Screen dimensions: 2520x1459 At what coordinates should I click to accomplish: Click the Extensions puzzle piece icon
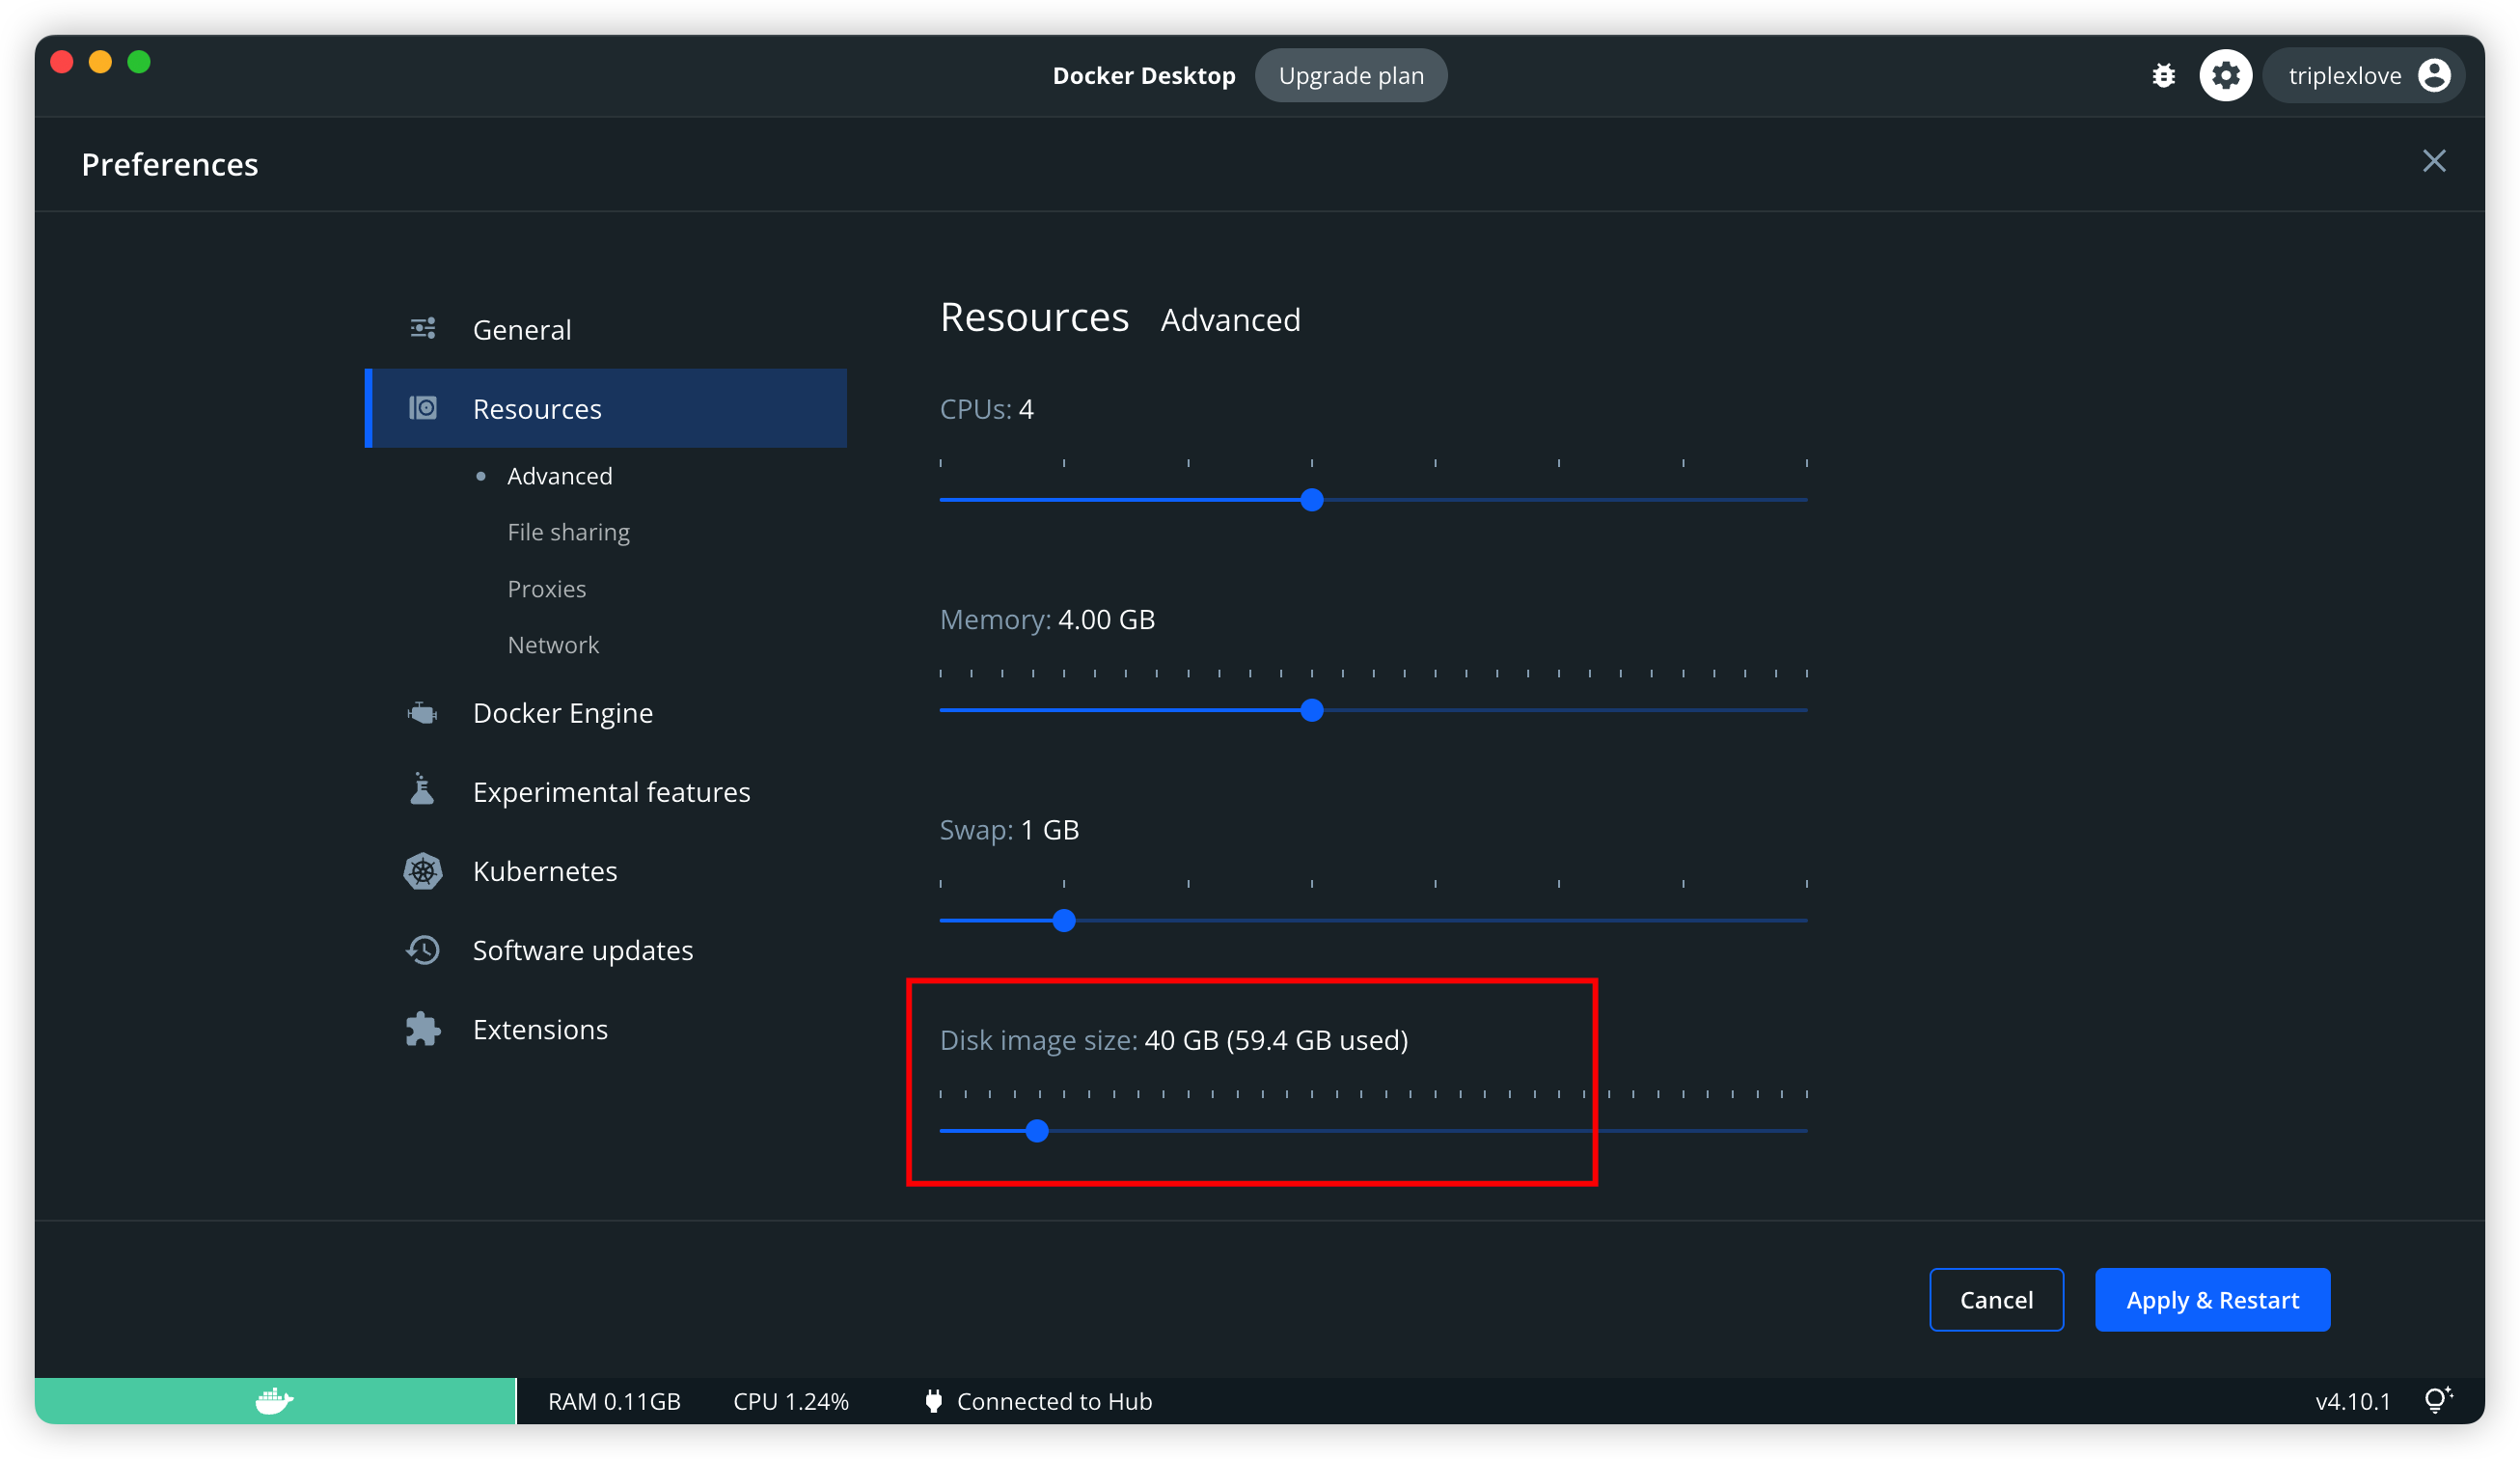pyautogui.click(x=423, y=1029)
